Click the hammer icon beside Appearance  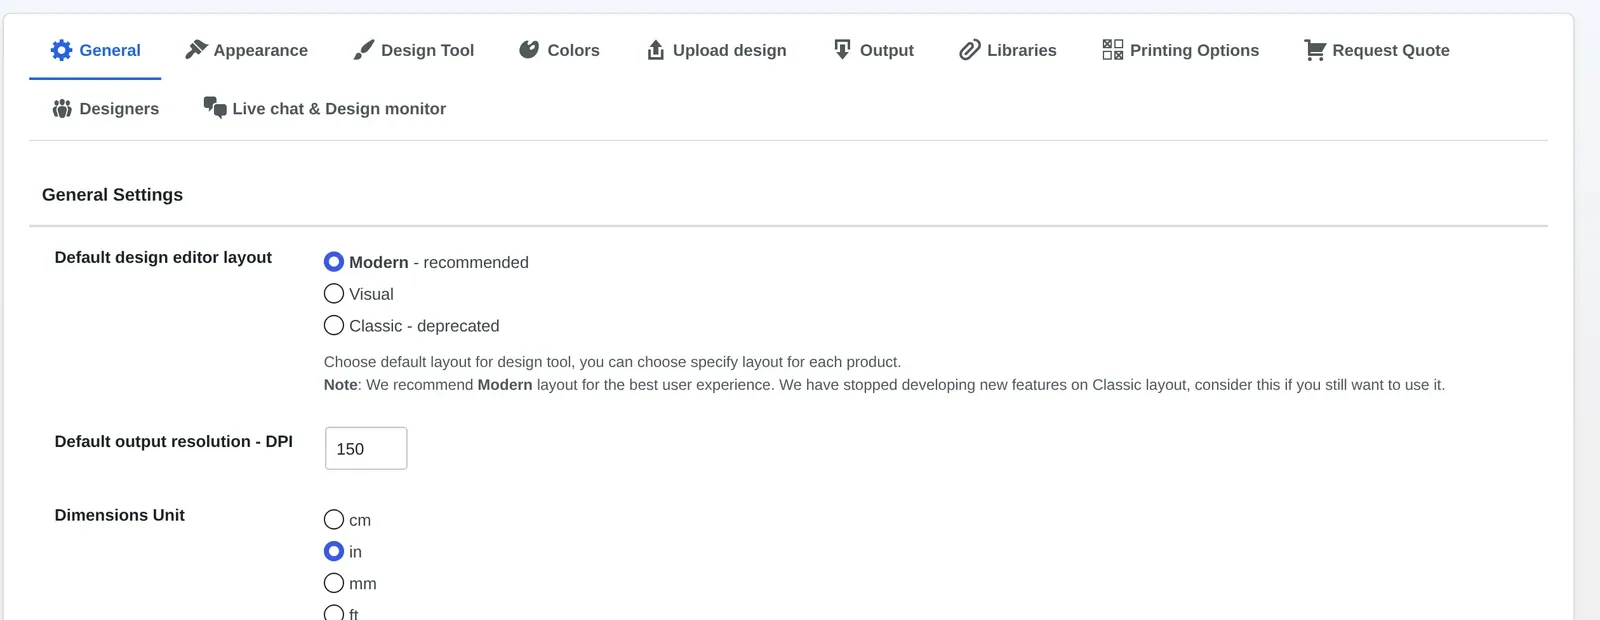(x=196, y=50)
